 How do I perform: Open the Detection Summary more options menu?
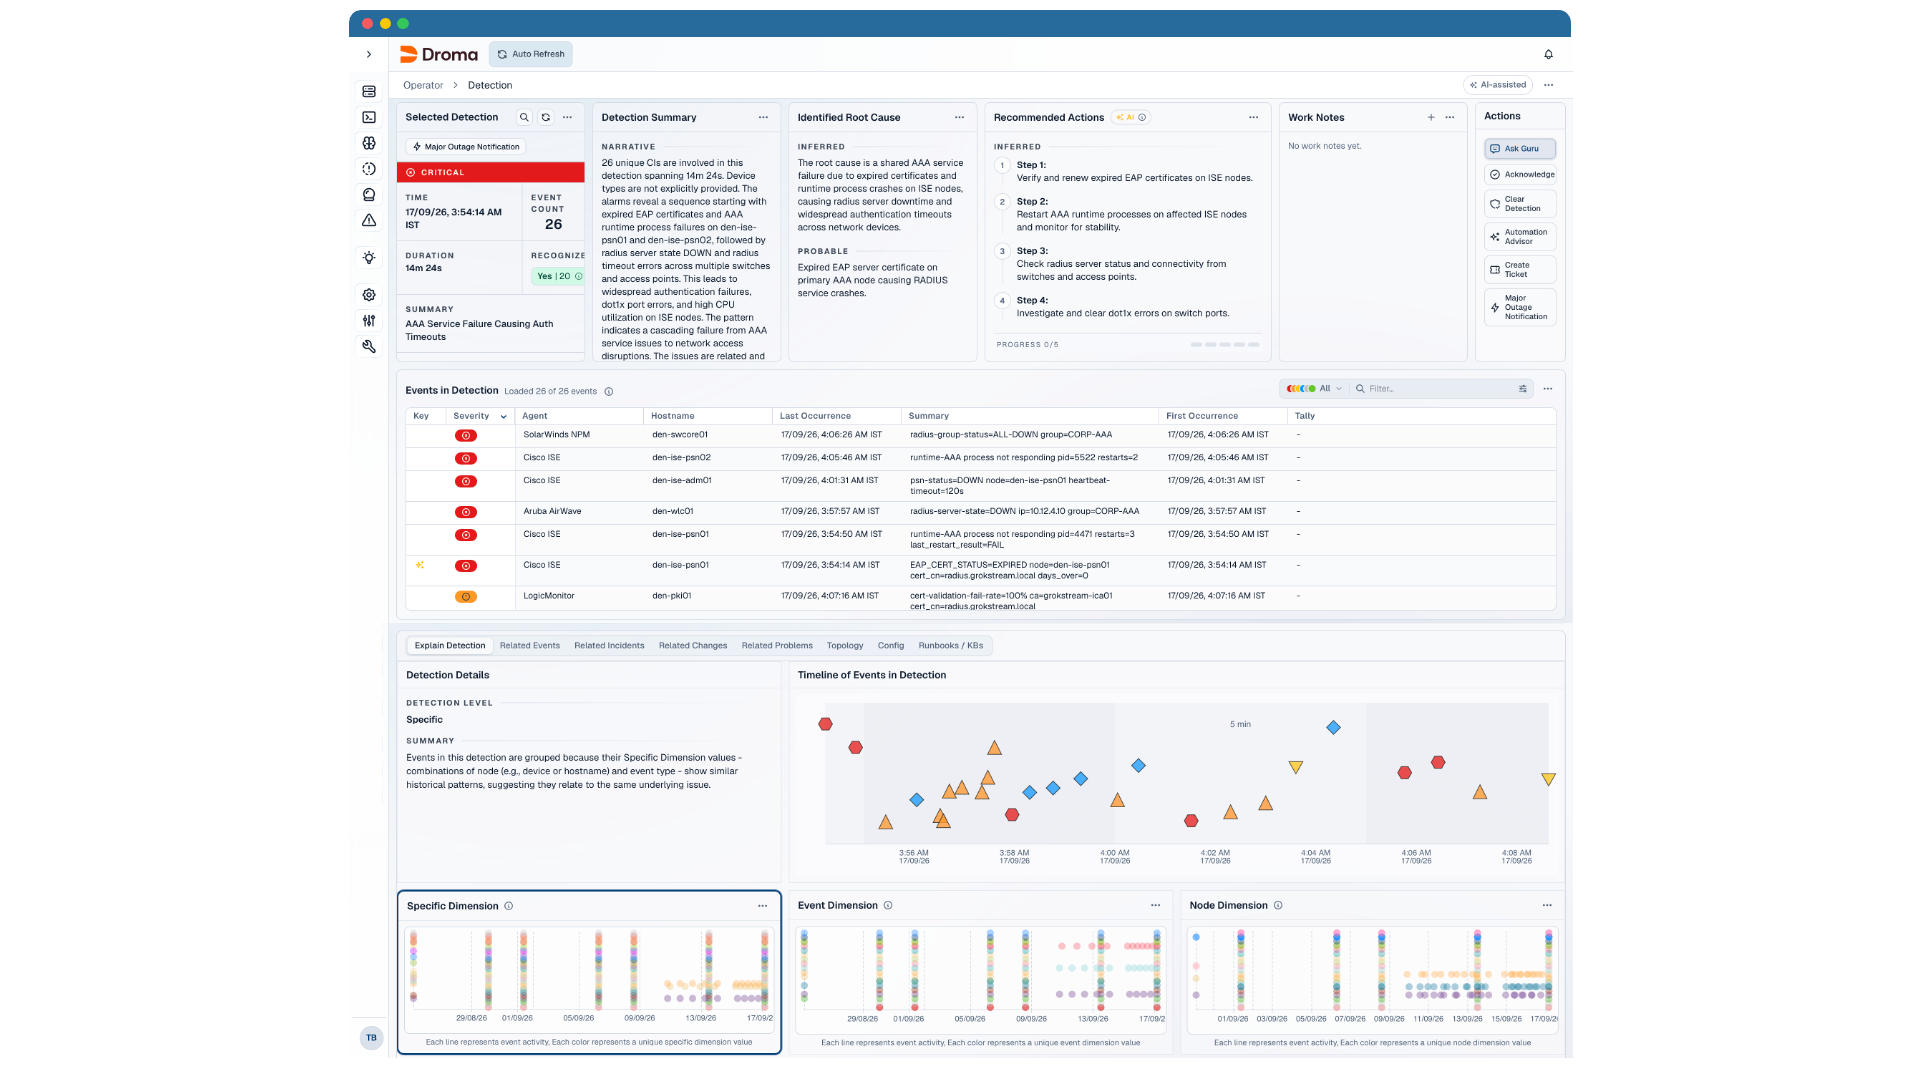pyautogui.click(x=763, y=117)
